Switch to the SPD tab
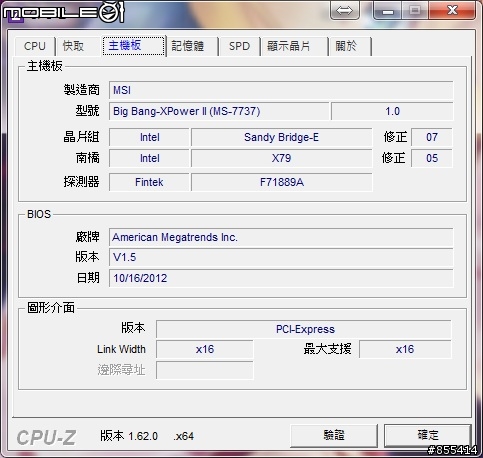This screenshot has height=458, width=483. tap(239, 46)
